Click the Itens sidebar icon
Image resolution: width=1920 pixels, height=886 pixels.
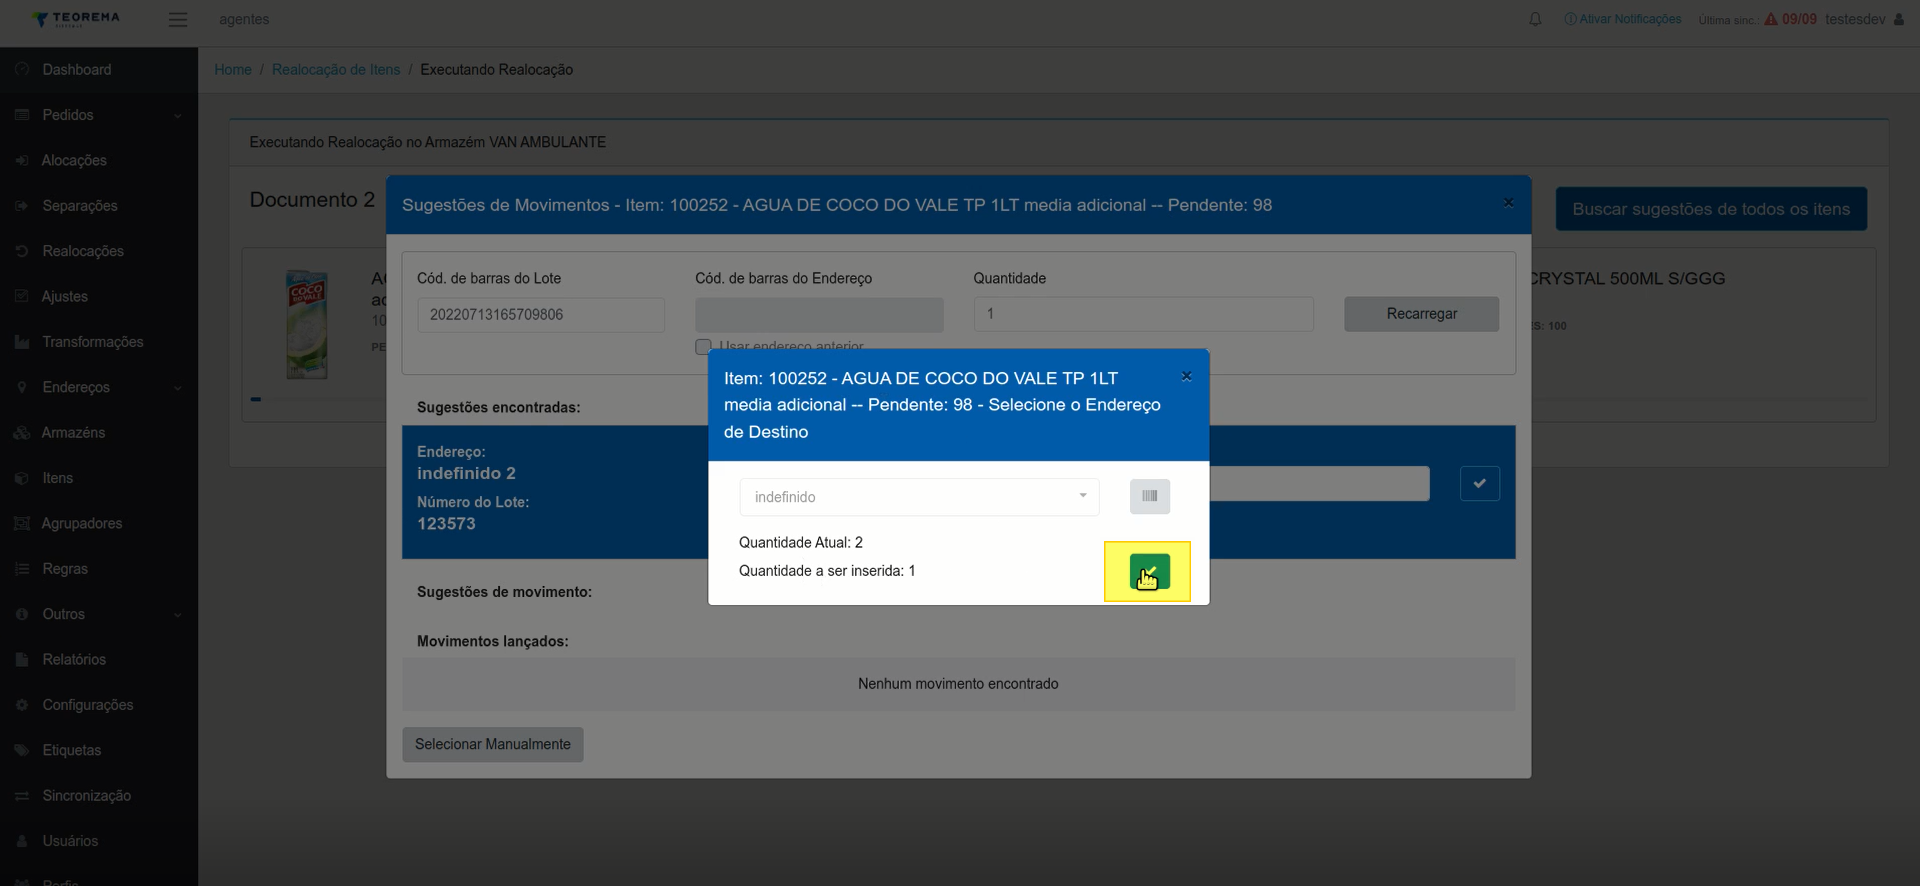(x=22, y=478)
